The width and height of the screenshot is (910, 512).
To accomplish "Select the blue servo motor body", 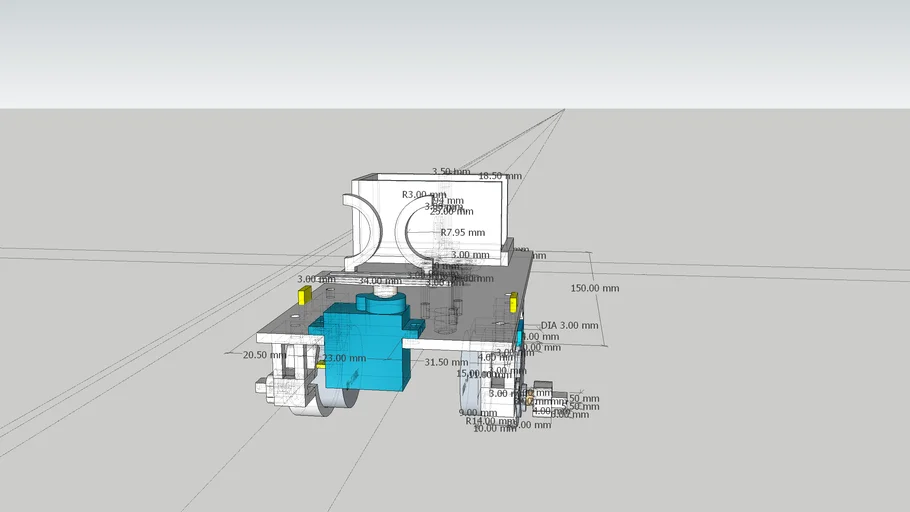I will point(367,348).
